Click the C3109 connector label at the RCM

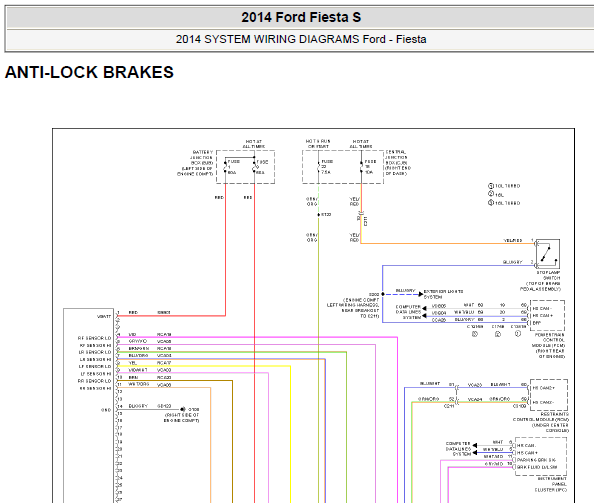tap(519, 406)
